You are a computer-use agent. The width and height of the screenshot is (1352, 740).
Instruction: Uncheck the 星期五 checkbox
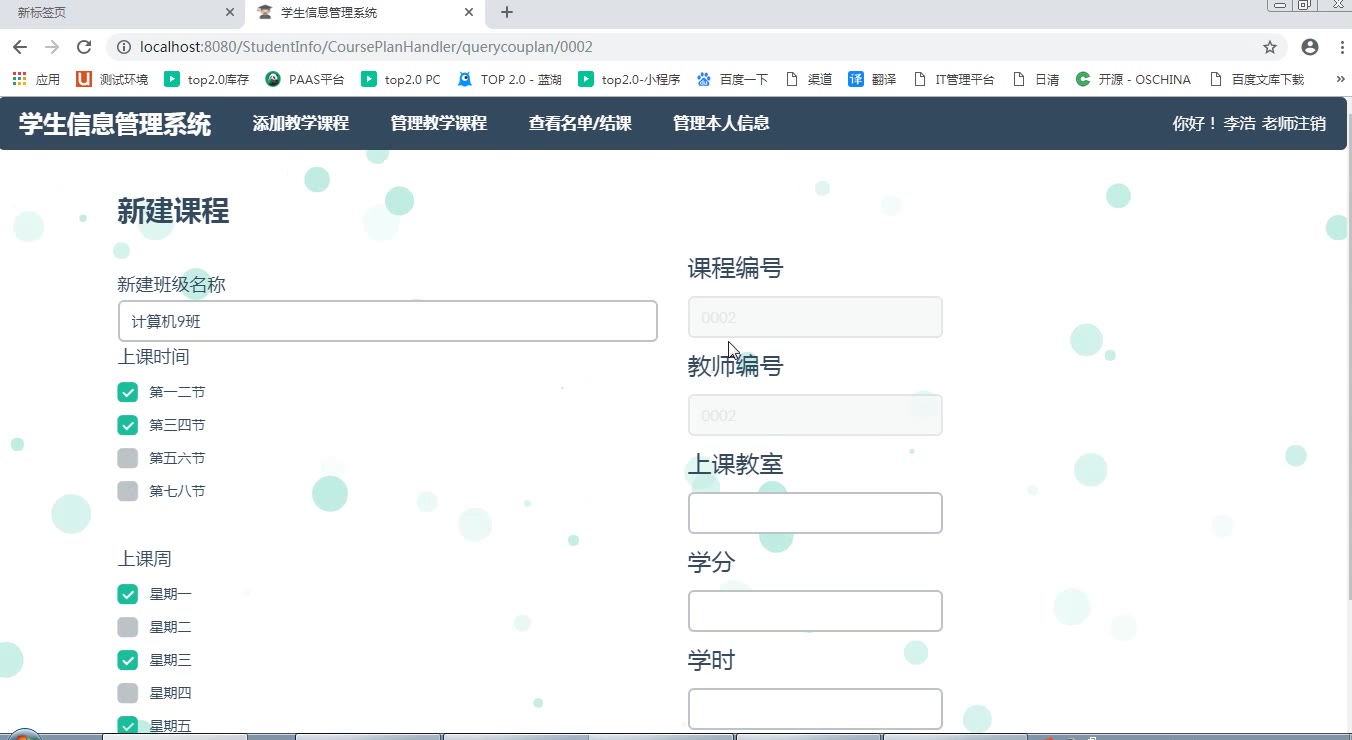coord(127,726)
